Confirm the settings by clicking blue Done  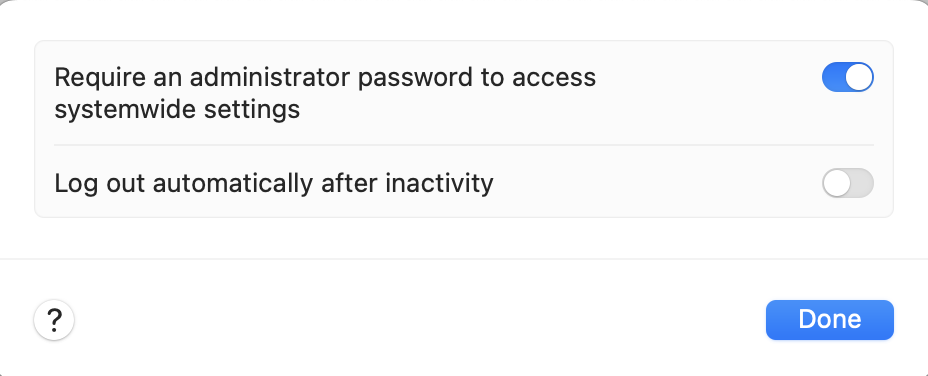coord(829,320)
